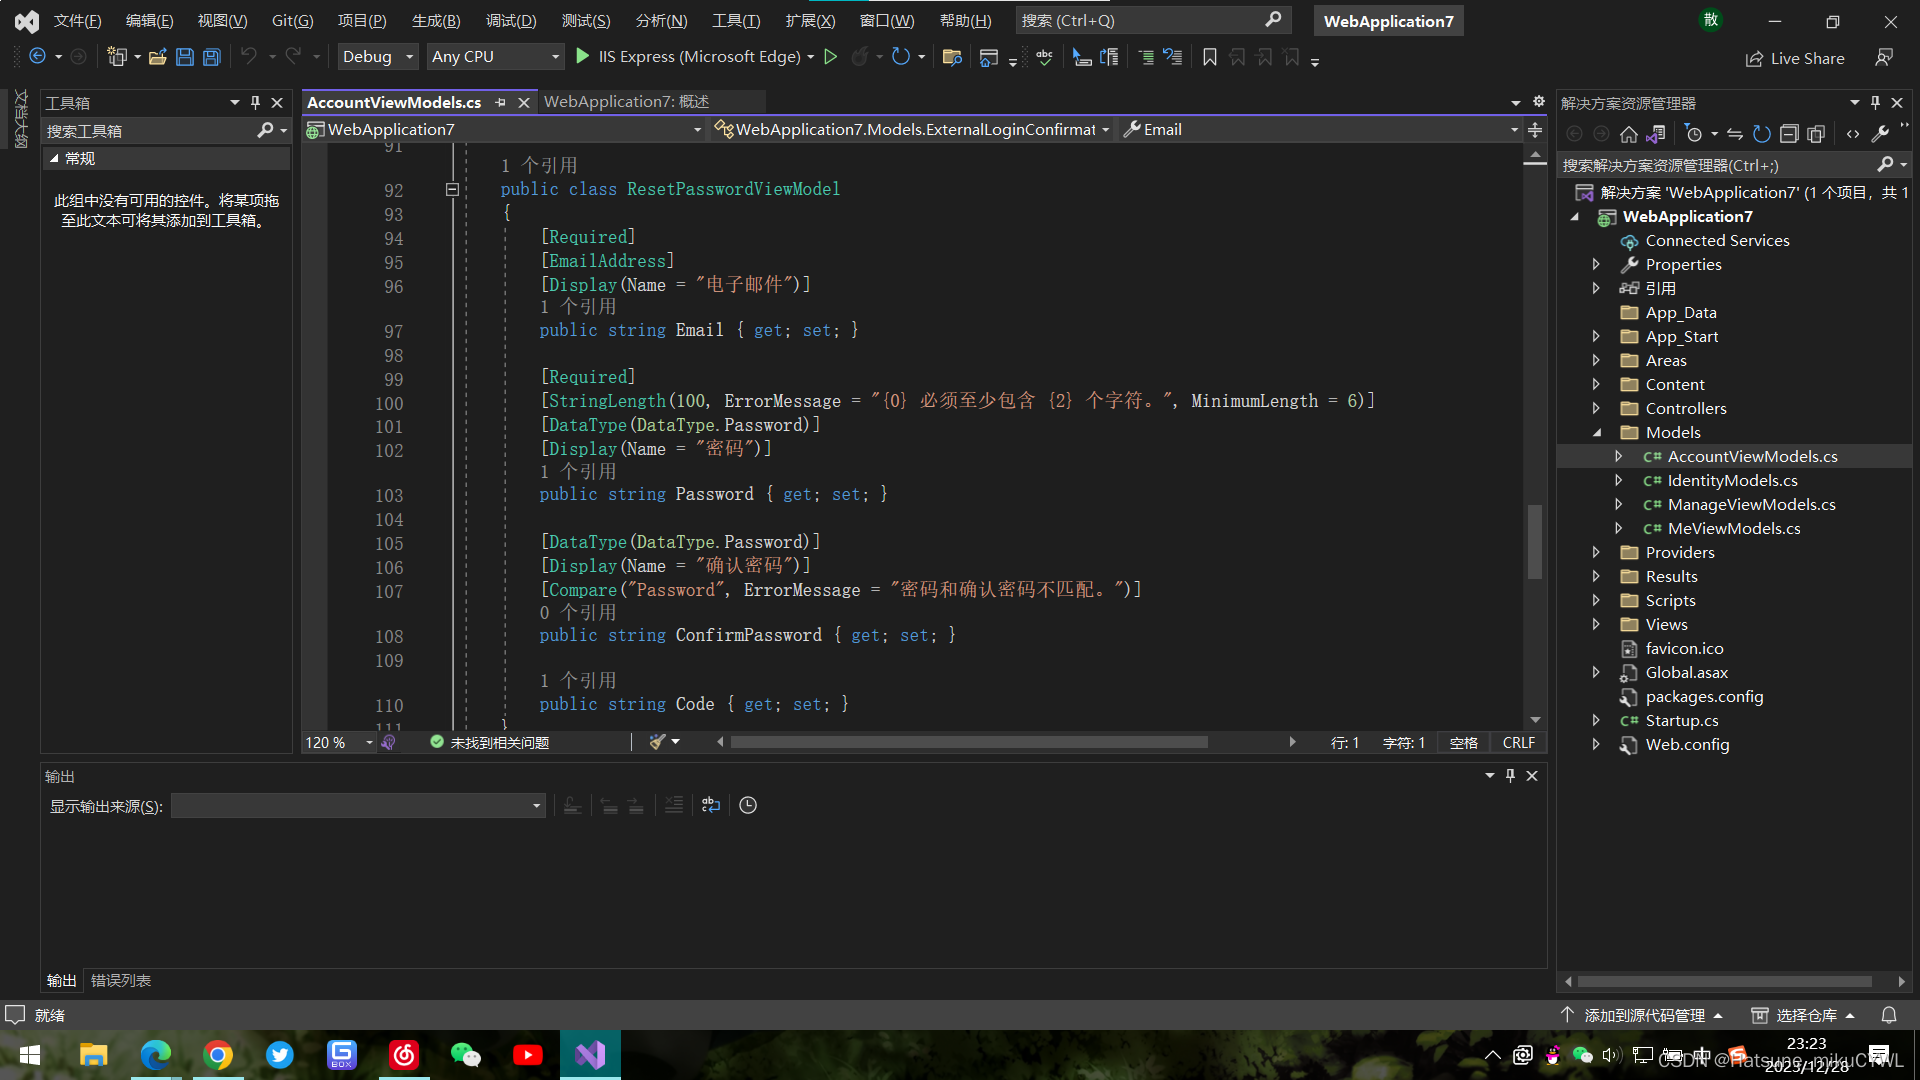Open Properties wrench icon in Solution Explorer
Screen dimensions: 1920x1080
[x=1880, y=134]
